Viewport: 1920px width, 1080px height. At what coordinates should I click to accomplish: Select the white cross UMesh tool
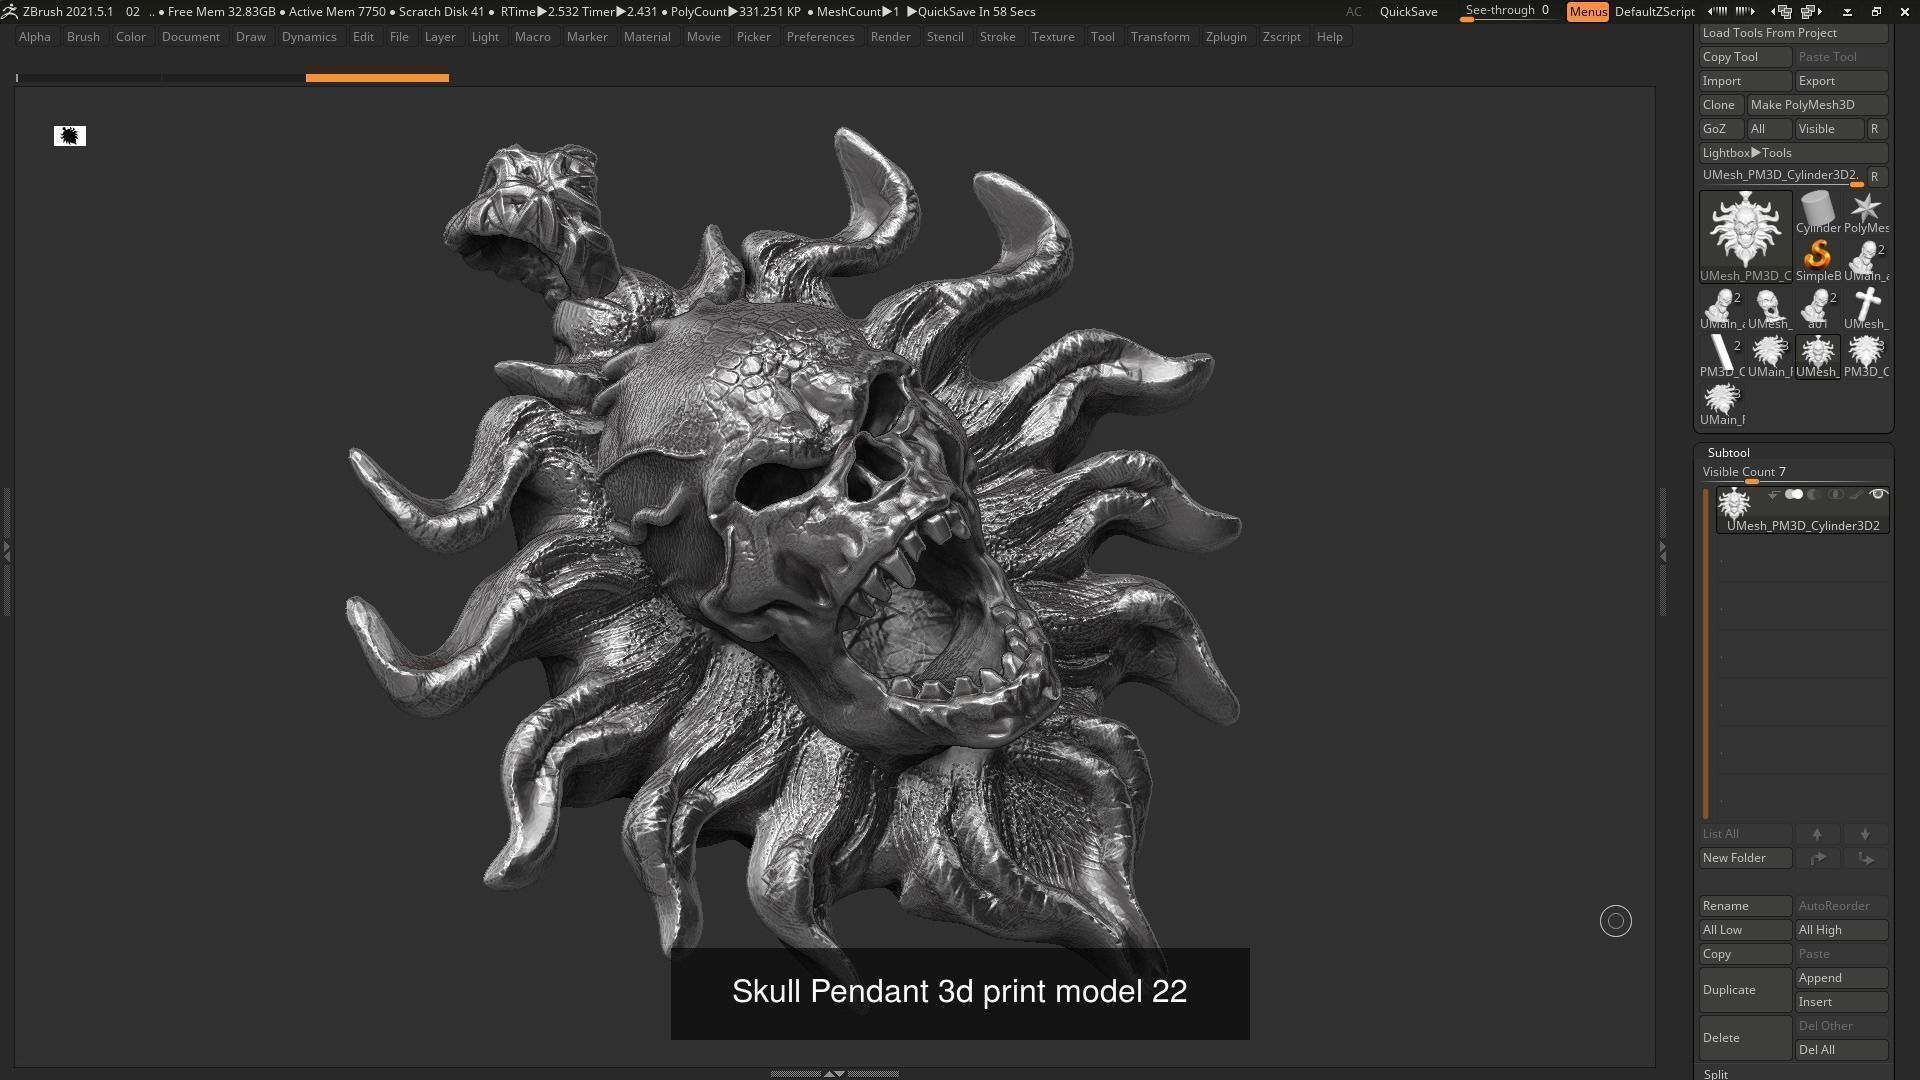[x=1865, y=308]
